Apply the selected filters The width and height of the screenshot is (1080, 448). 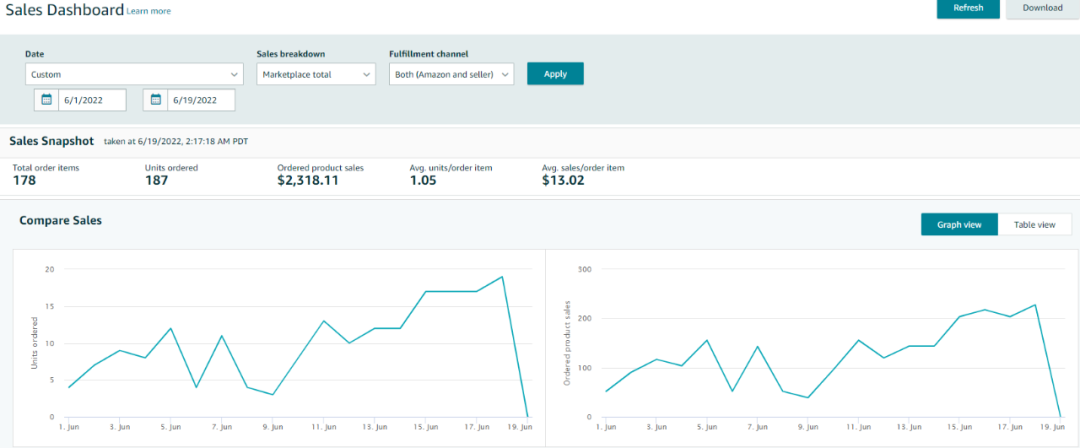(555, 74)
